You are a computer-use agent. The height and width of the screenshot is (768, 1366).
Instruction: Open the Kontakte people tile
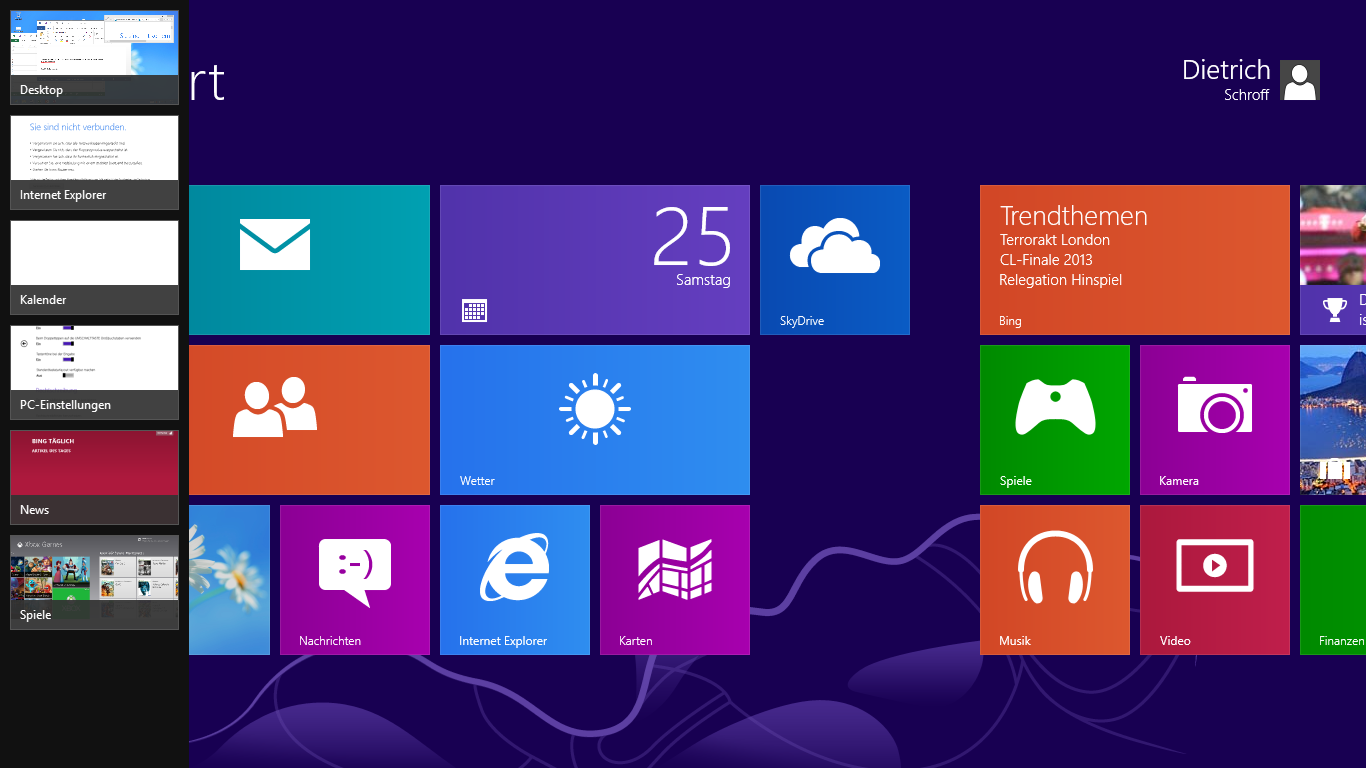pyautogui.click(x=309, y=420)
